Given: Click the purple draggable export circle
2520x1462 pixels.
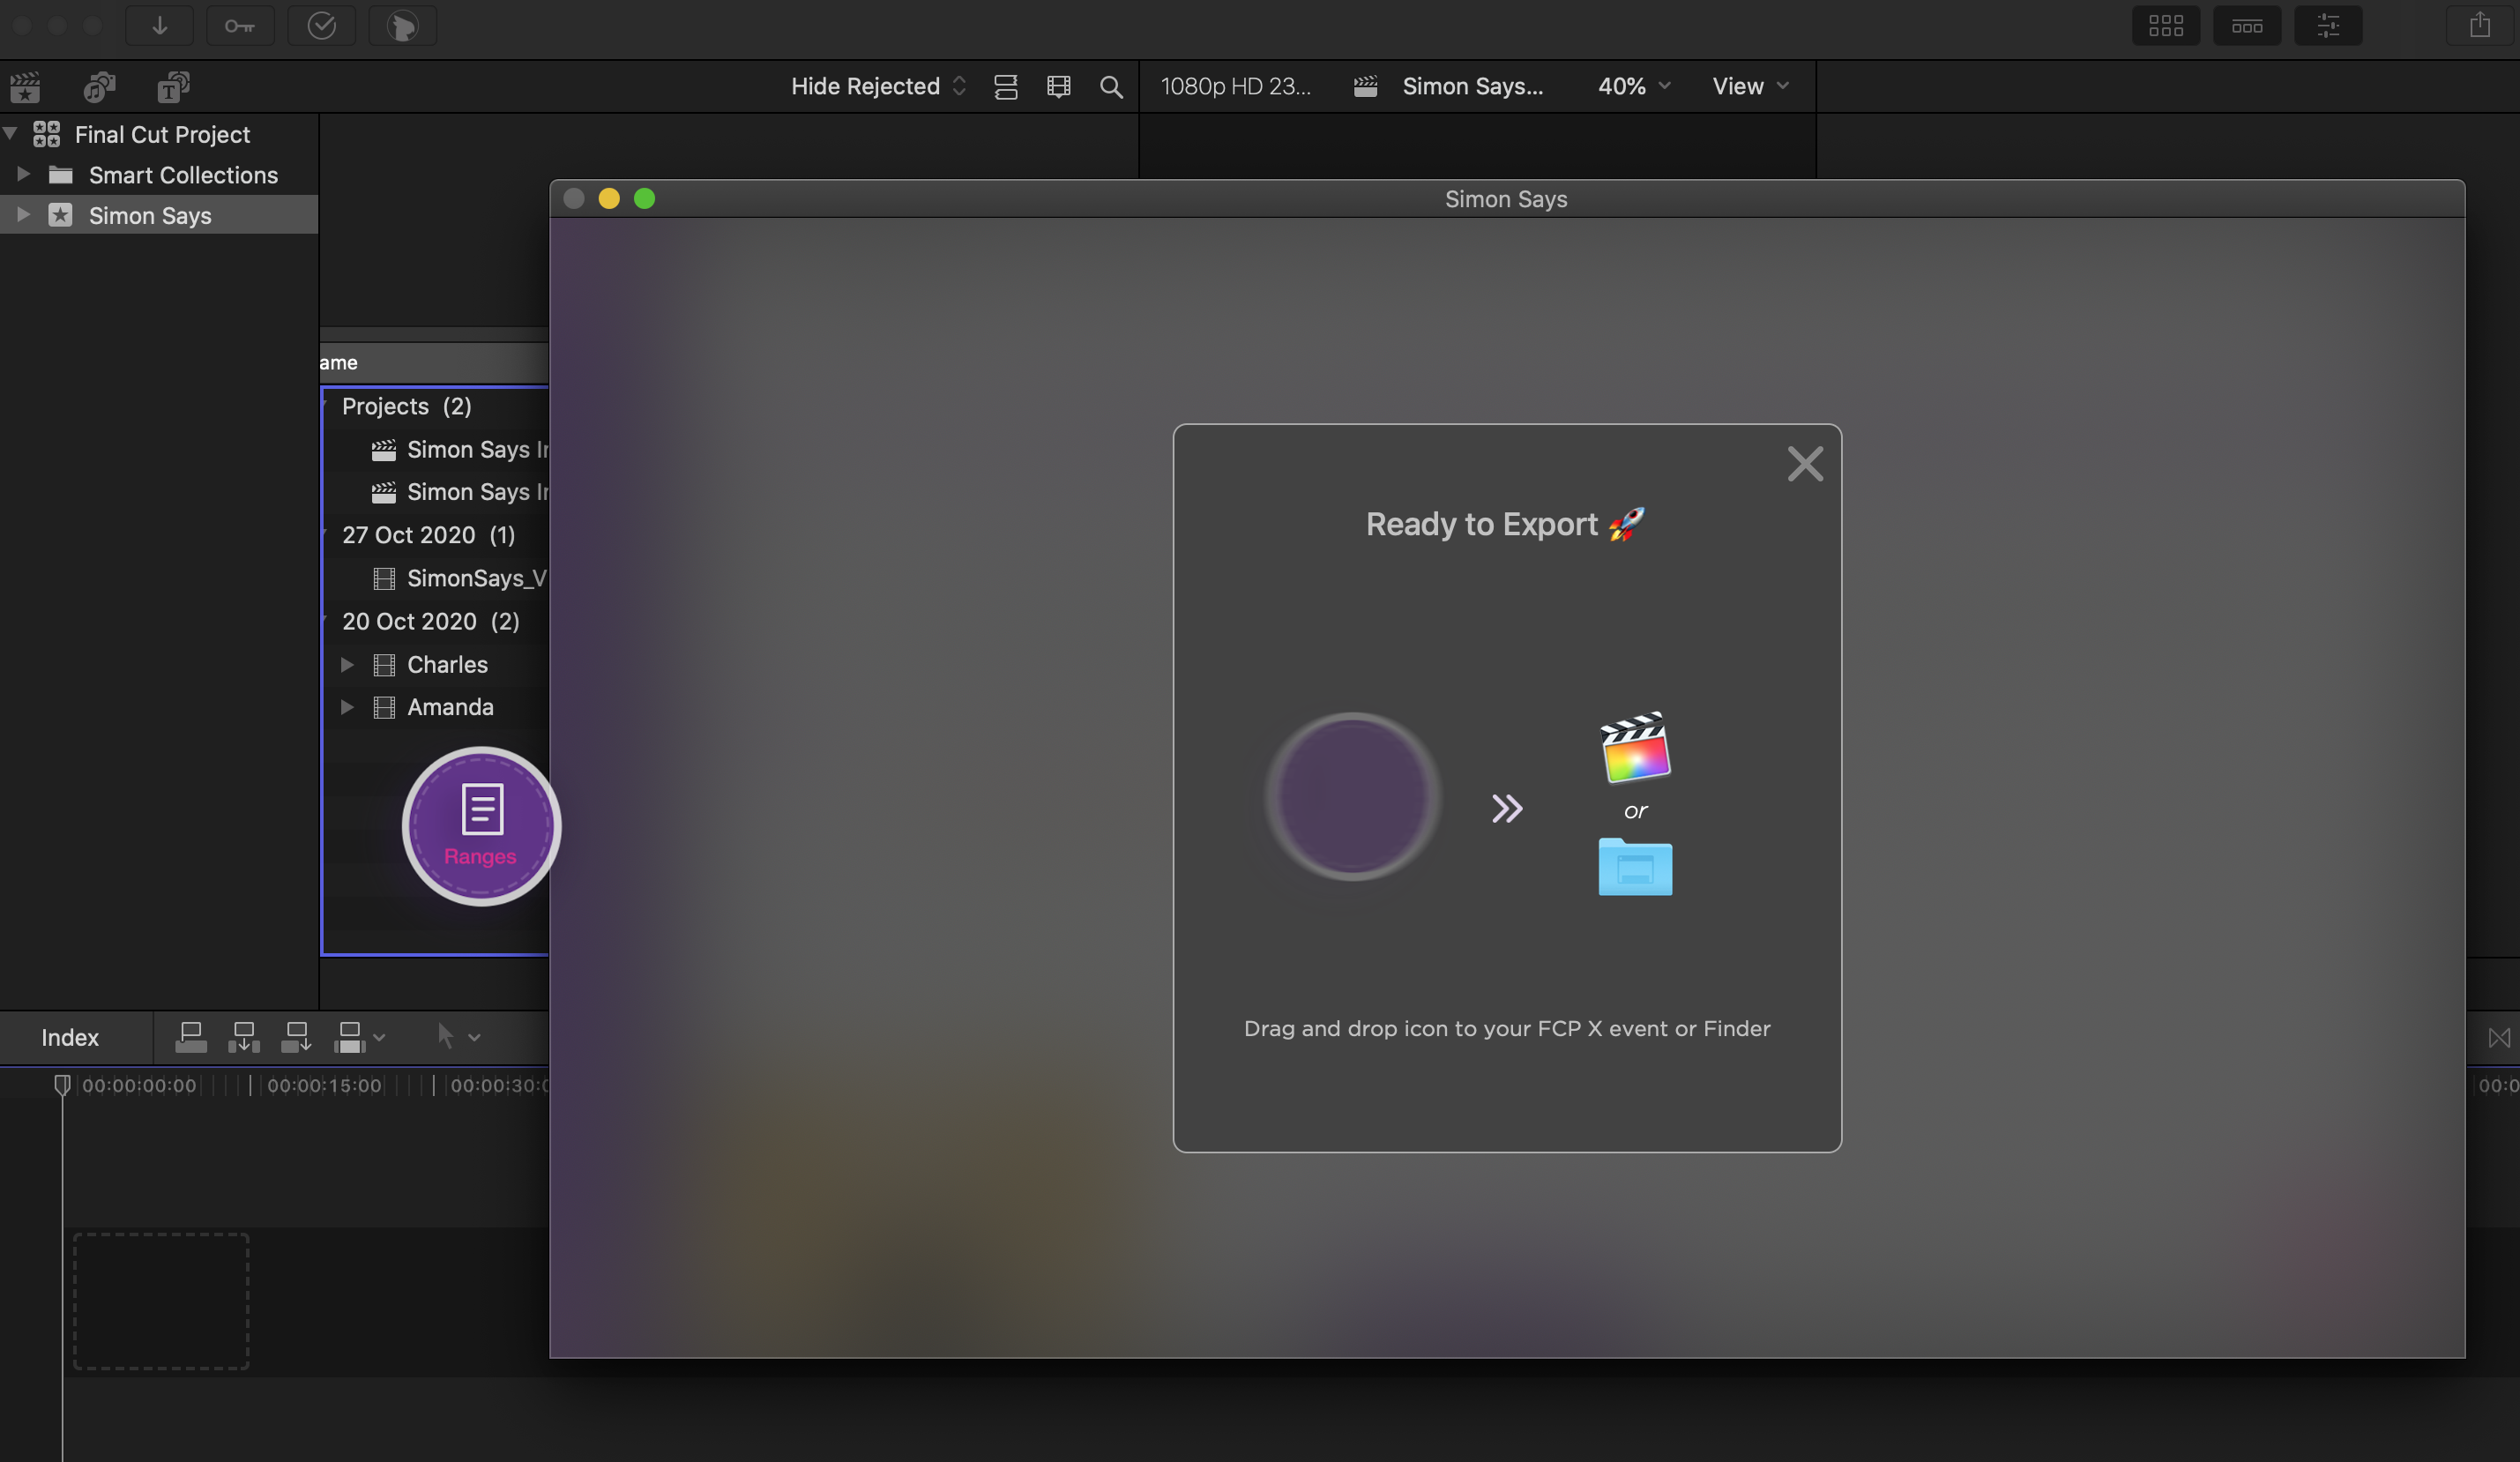Looking at the screenshot, I should click(1352, 797).
